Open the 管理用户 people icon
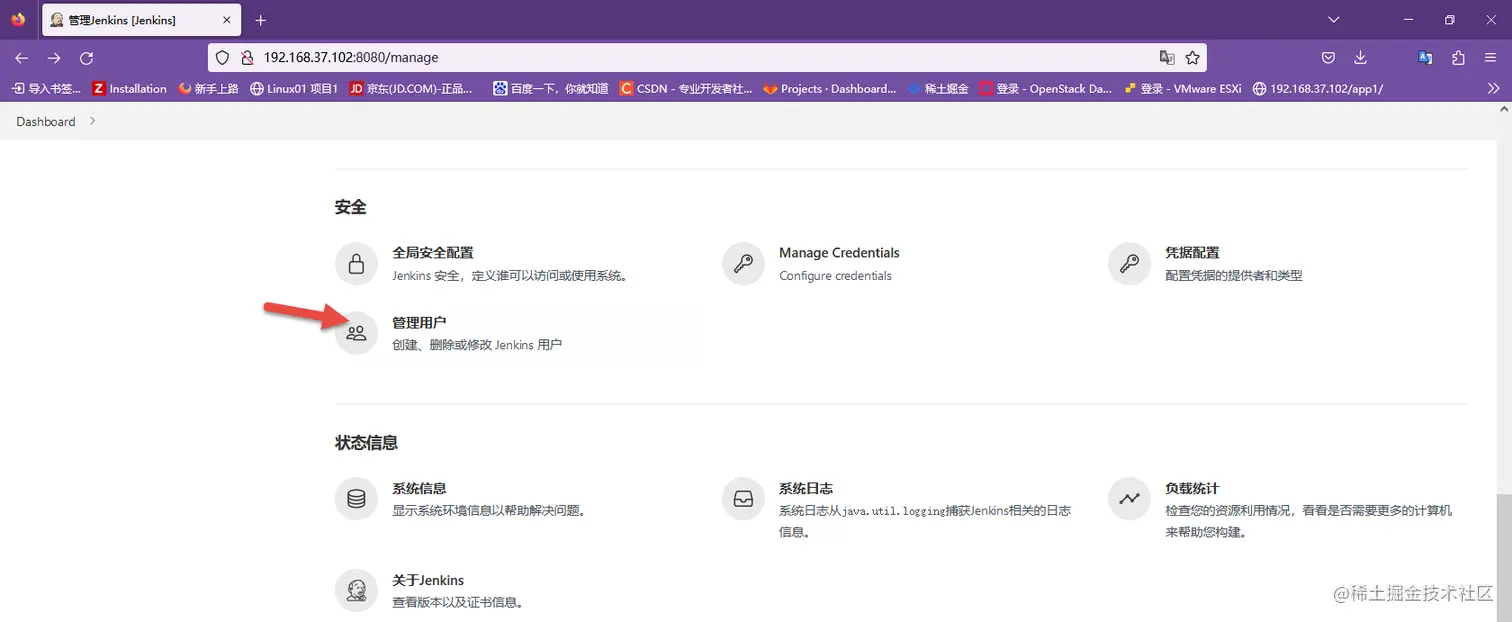This screenshot has height=622, width=1512. coord(356,333)
